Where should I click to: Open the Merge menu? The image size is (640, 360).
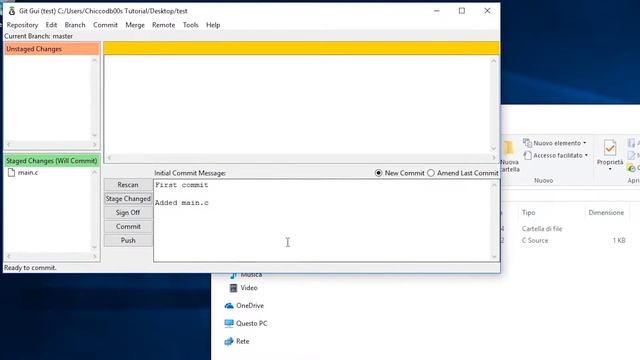(x=135, y=25)
